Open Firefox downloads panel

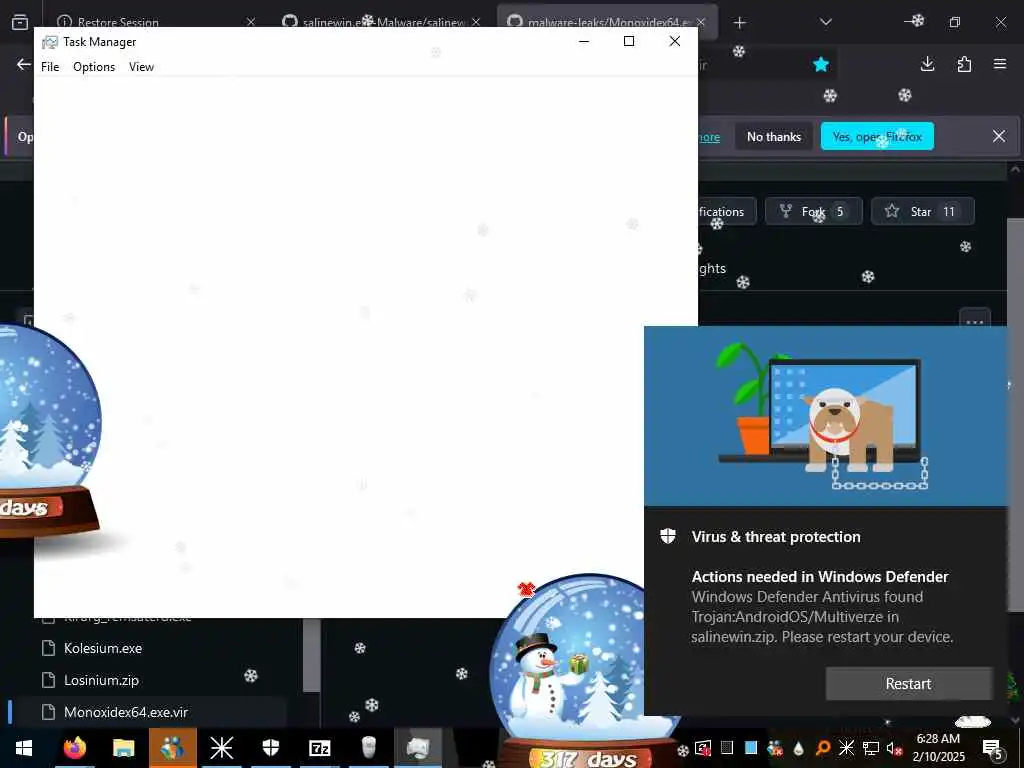[927, 64]
